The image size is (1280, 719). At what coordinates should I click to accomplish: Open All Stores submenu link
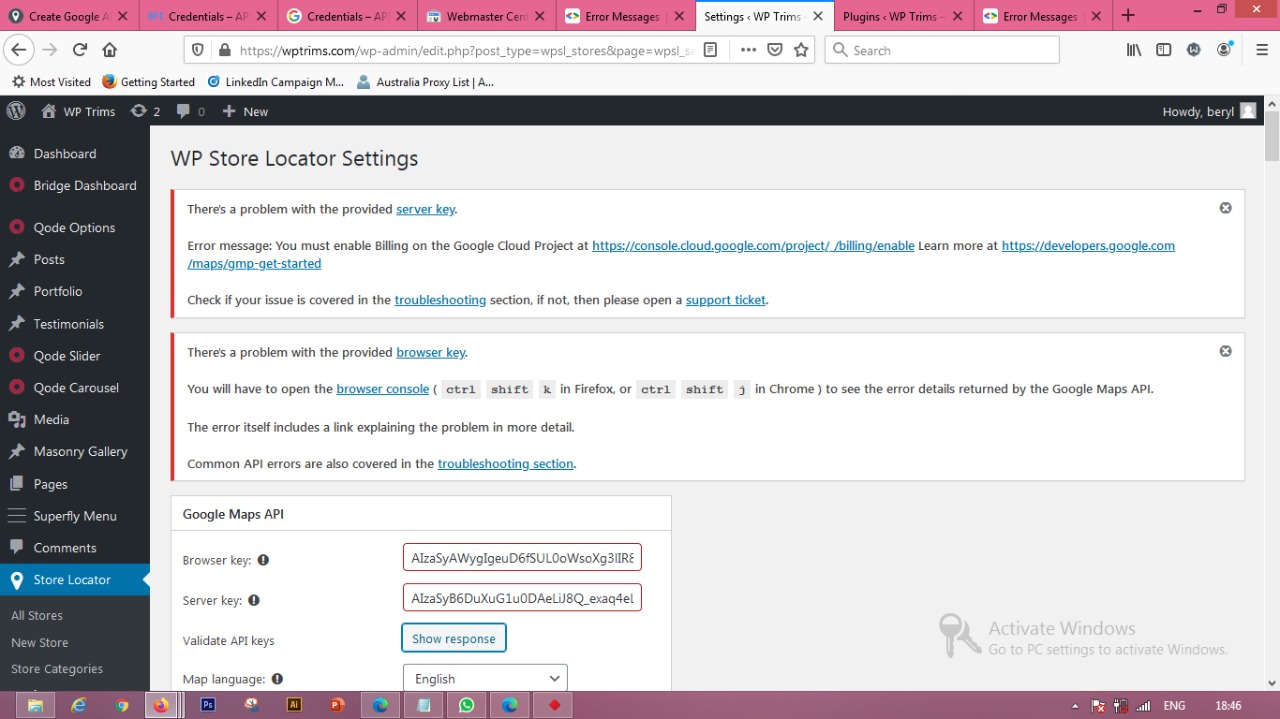(37, 615)
